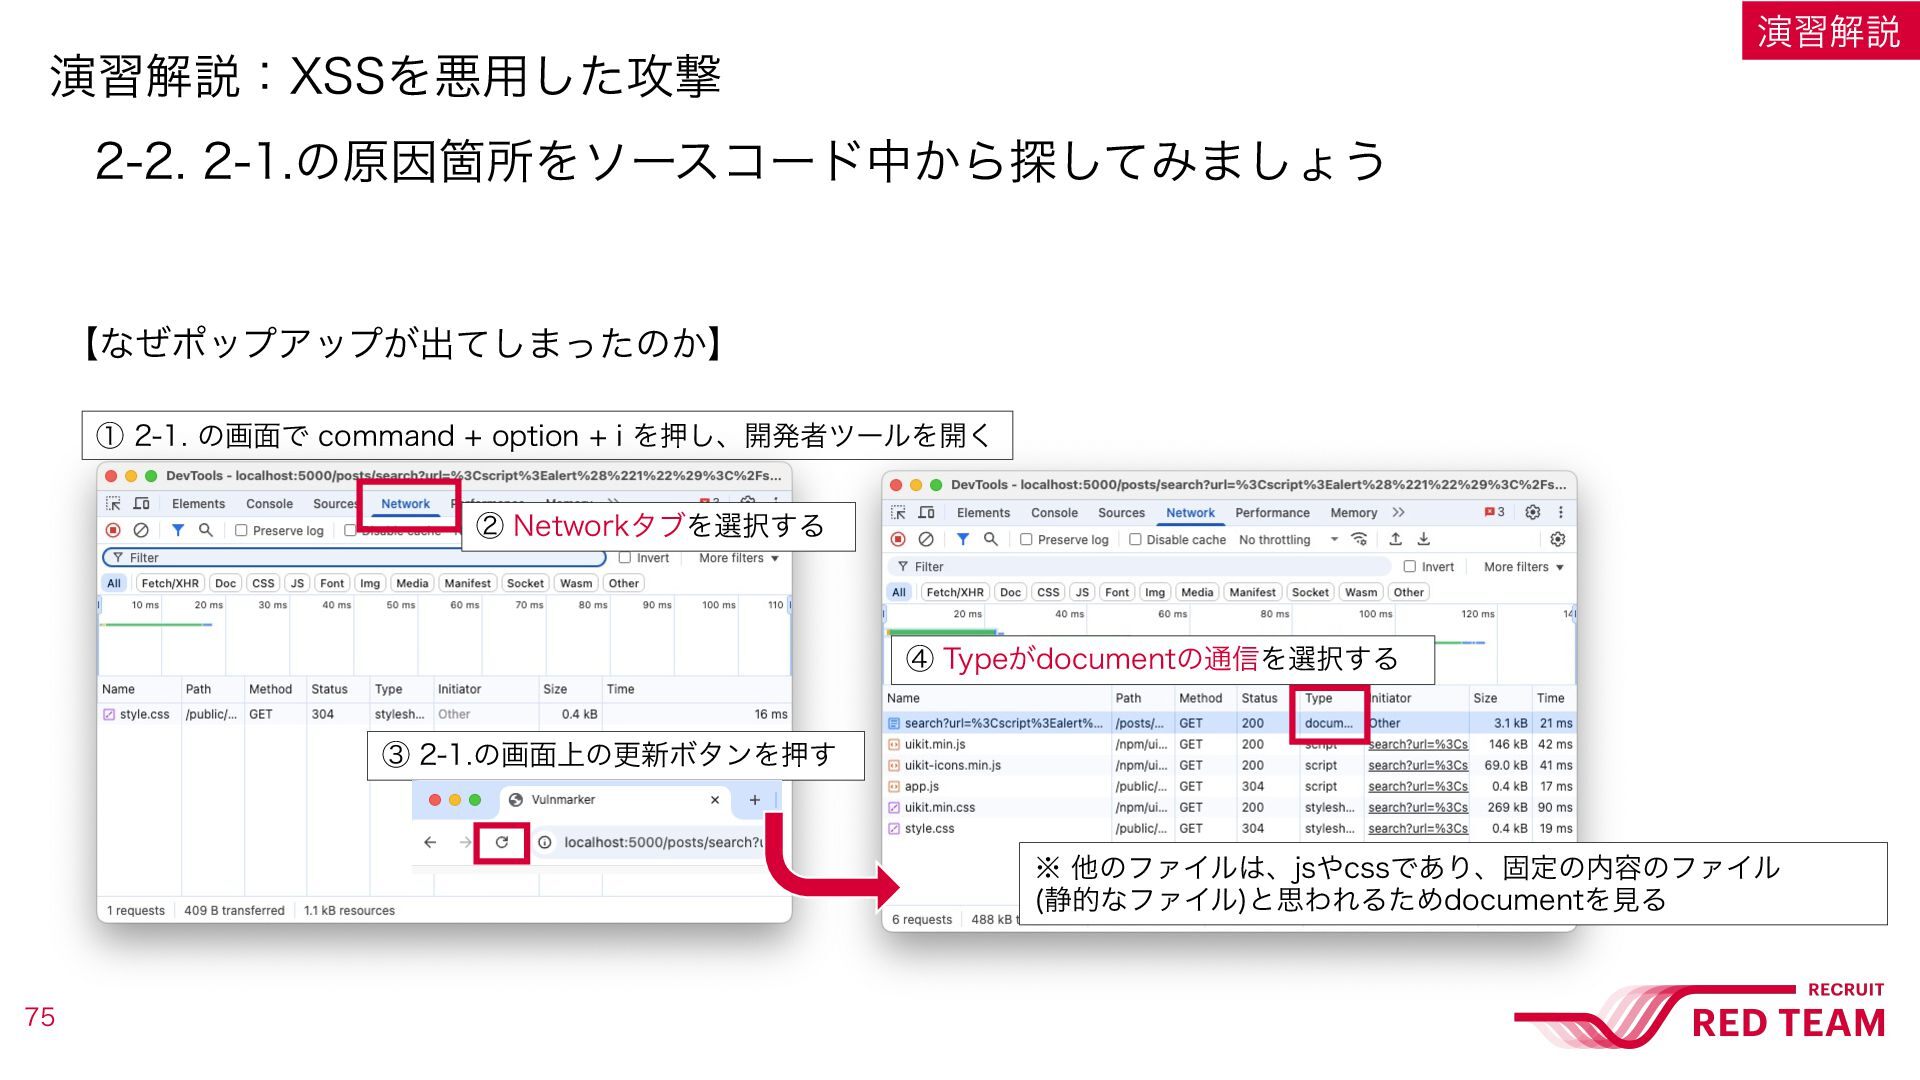The image size is (1920, 1080).
Task: Open search magnifier in right DevTools toolbar
Action: 991,539
